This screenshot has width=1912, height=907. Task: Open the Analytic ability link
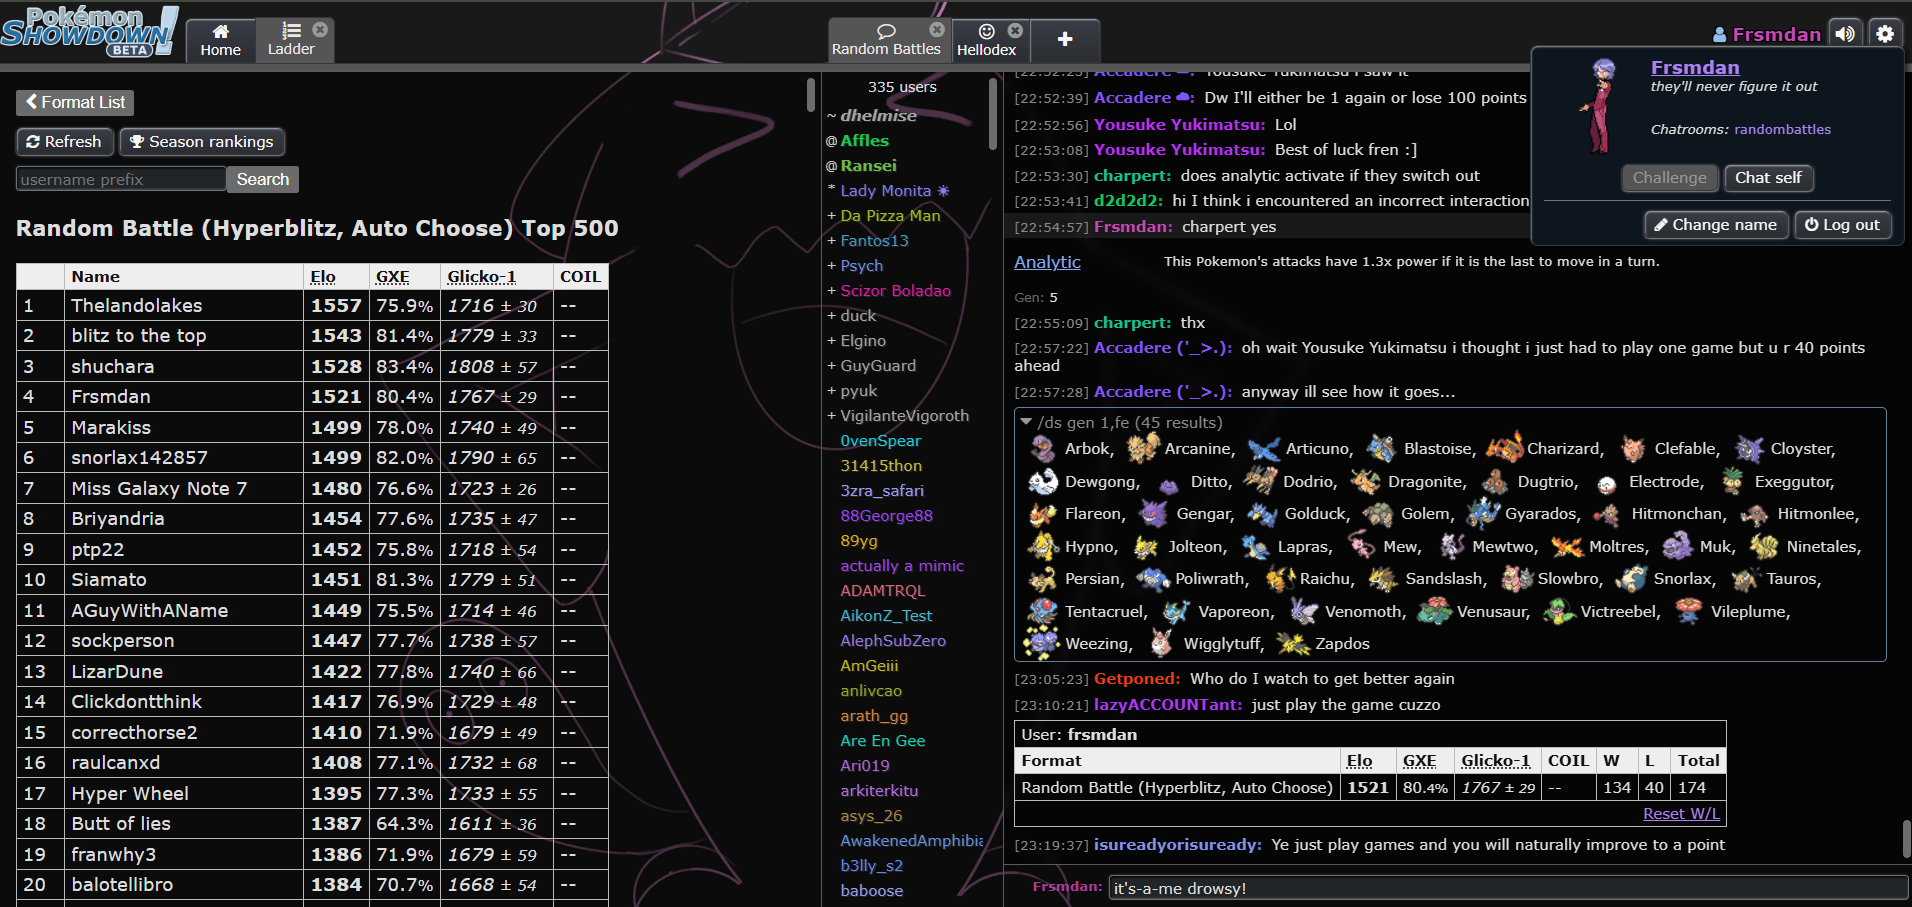tap(1047, 262)
